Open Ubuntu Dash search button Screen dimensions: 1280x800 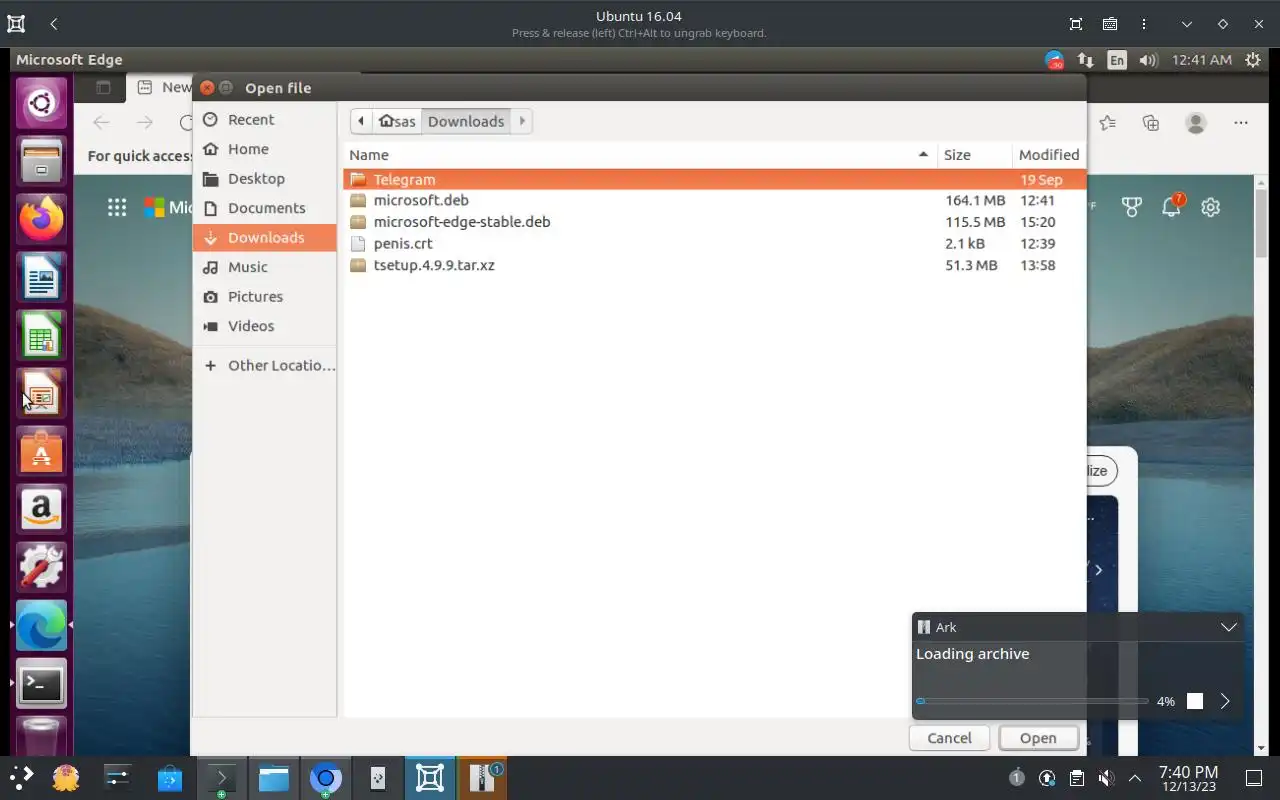tap(41, 104)
